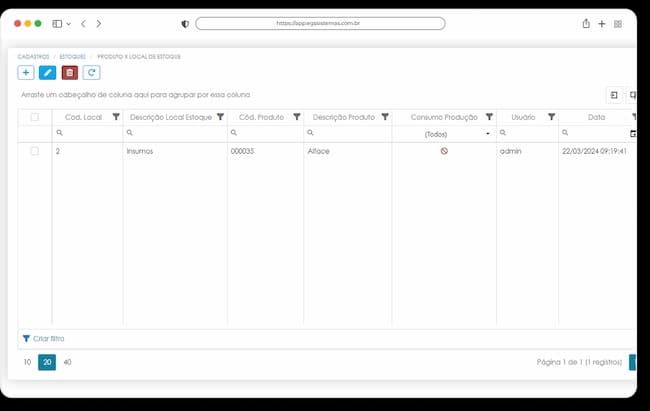Open the filter on Consumo Produção column
The image size is (650, 411).
(490, 117)
